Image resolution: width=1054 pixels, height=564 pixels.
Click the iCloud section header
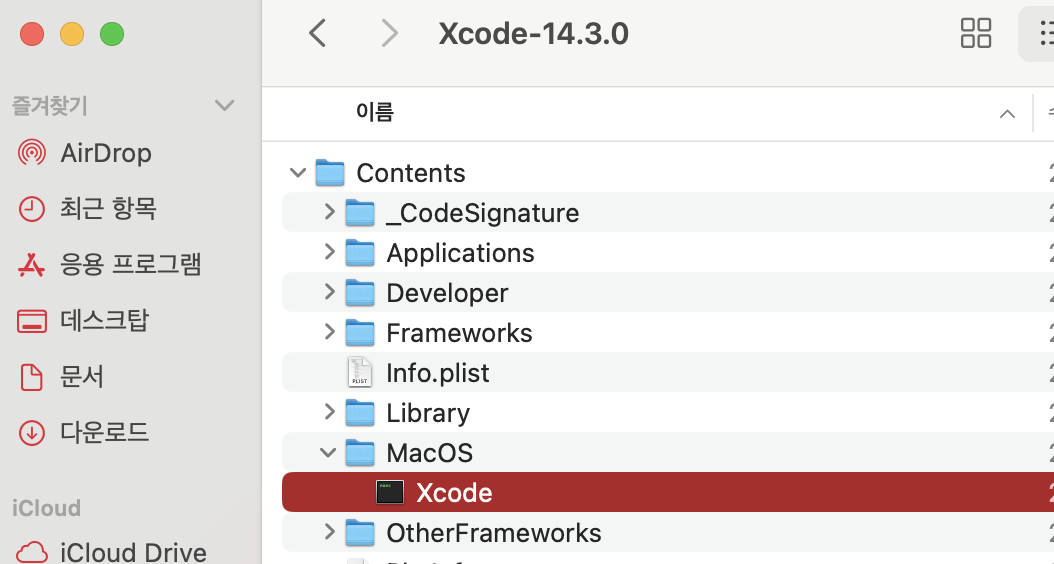click(46, 508)
